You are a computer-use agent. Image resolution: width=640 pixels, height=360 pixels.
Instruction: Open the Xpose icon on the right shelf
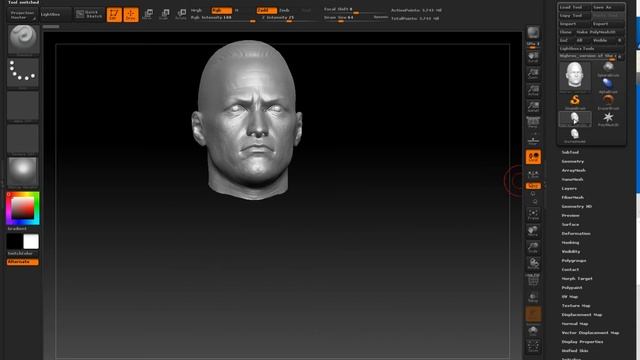pos(533,347)
